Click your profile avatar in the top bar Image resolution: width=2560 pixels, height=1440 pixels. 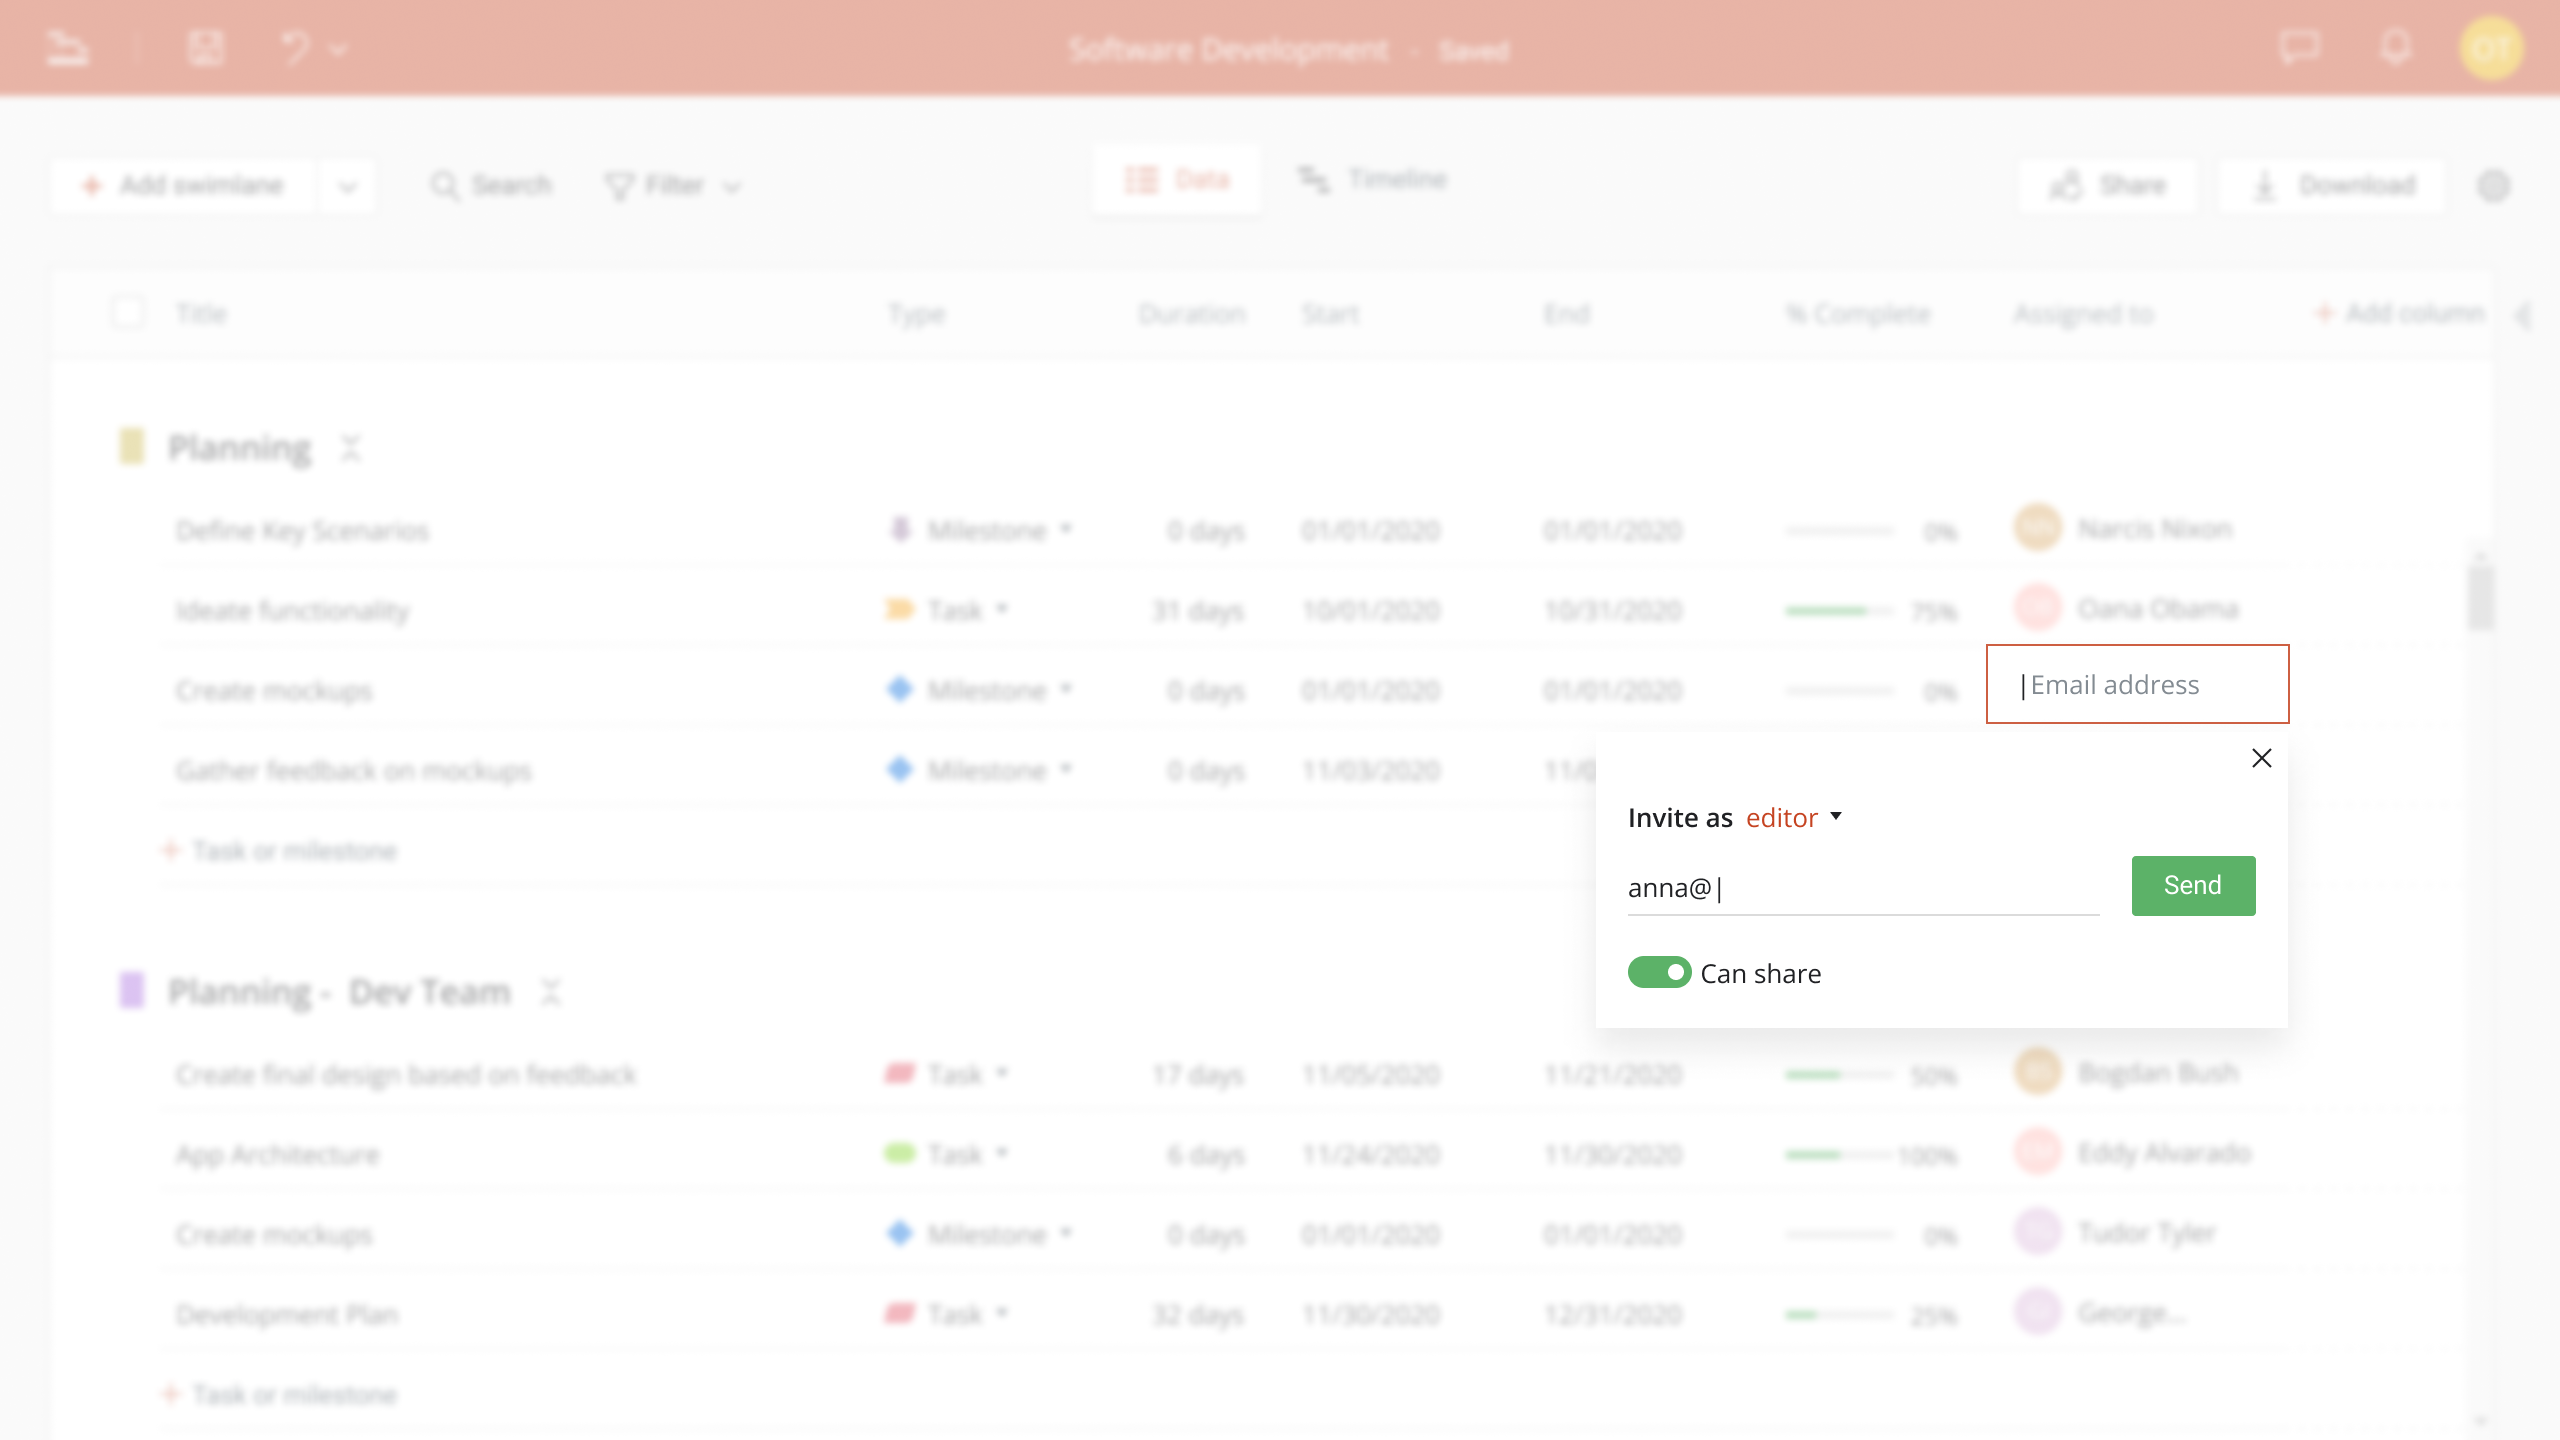click(x=2491, y=47)
